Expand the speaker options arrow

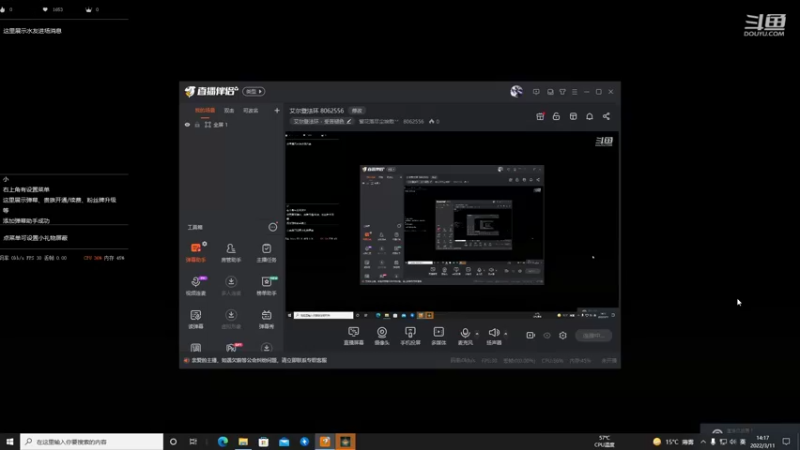pos(506,334)
